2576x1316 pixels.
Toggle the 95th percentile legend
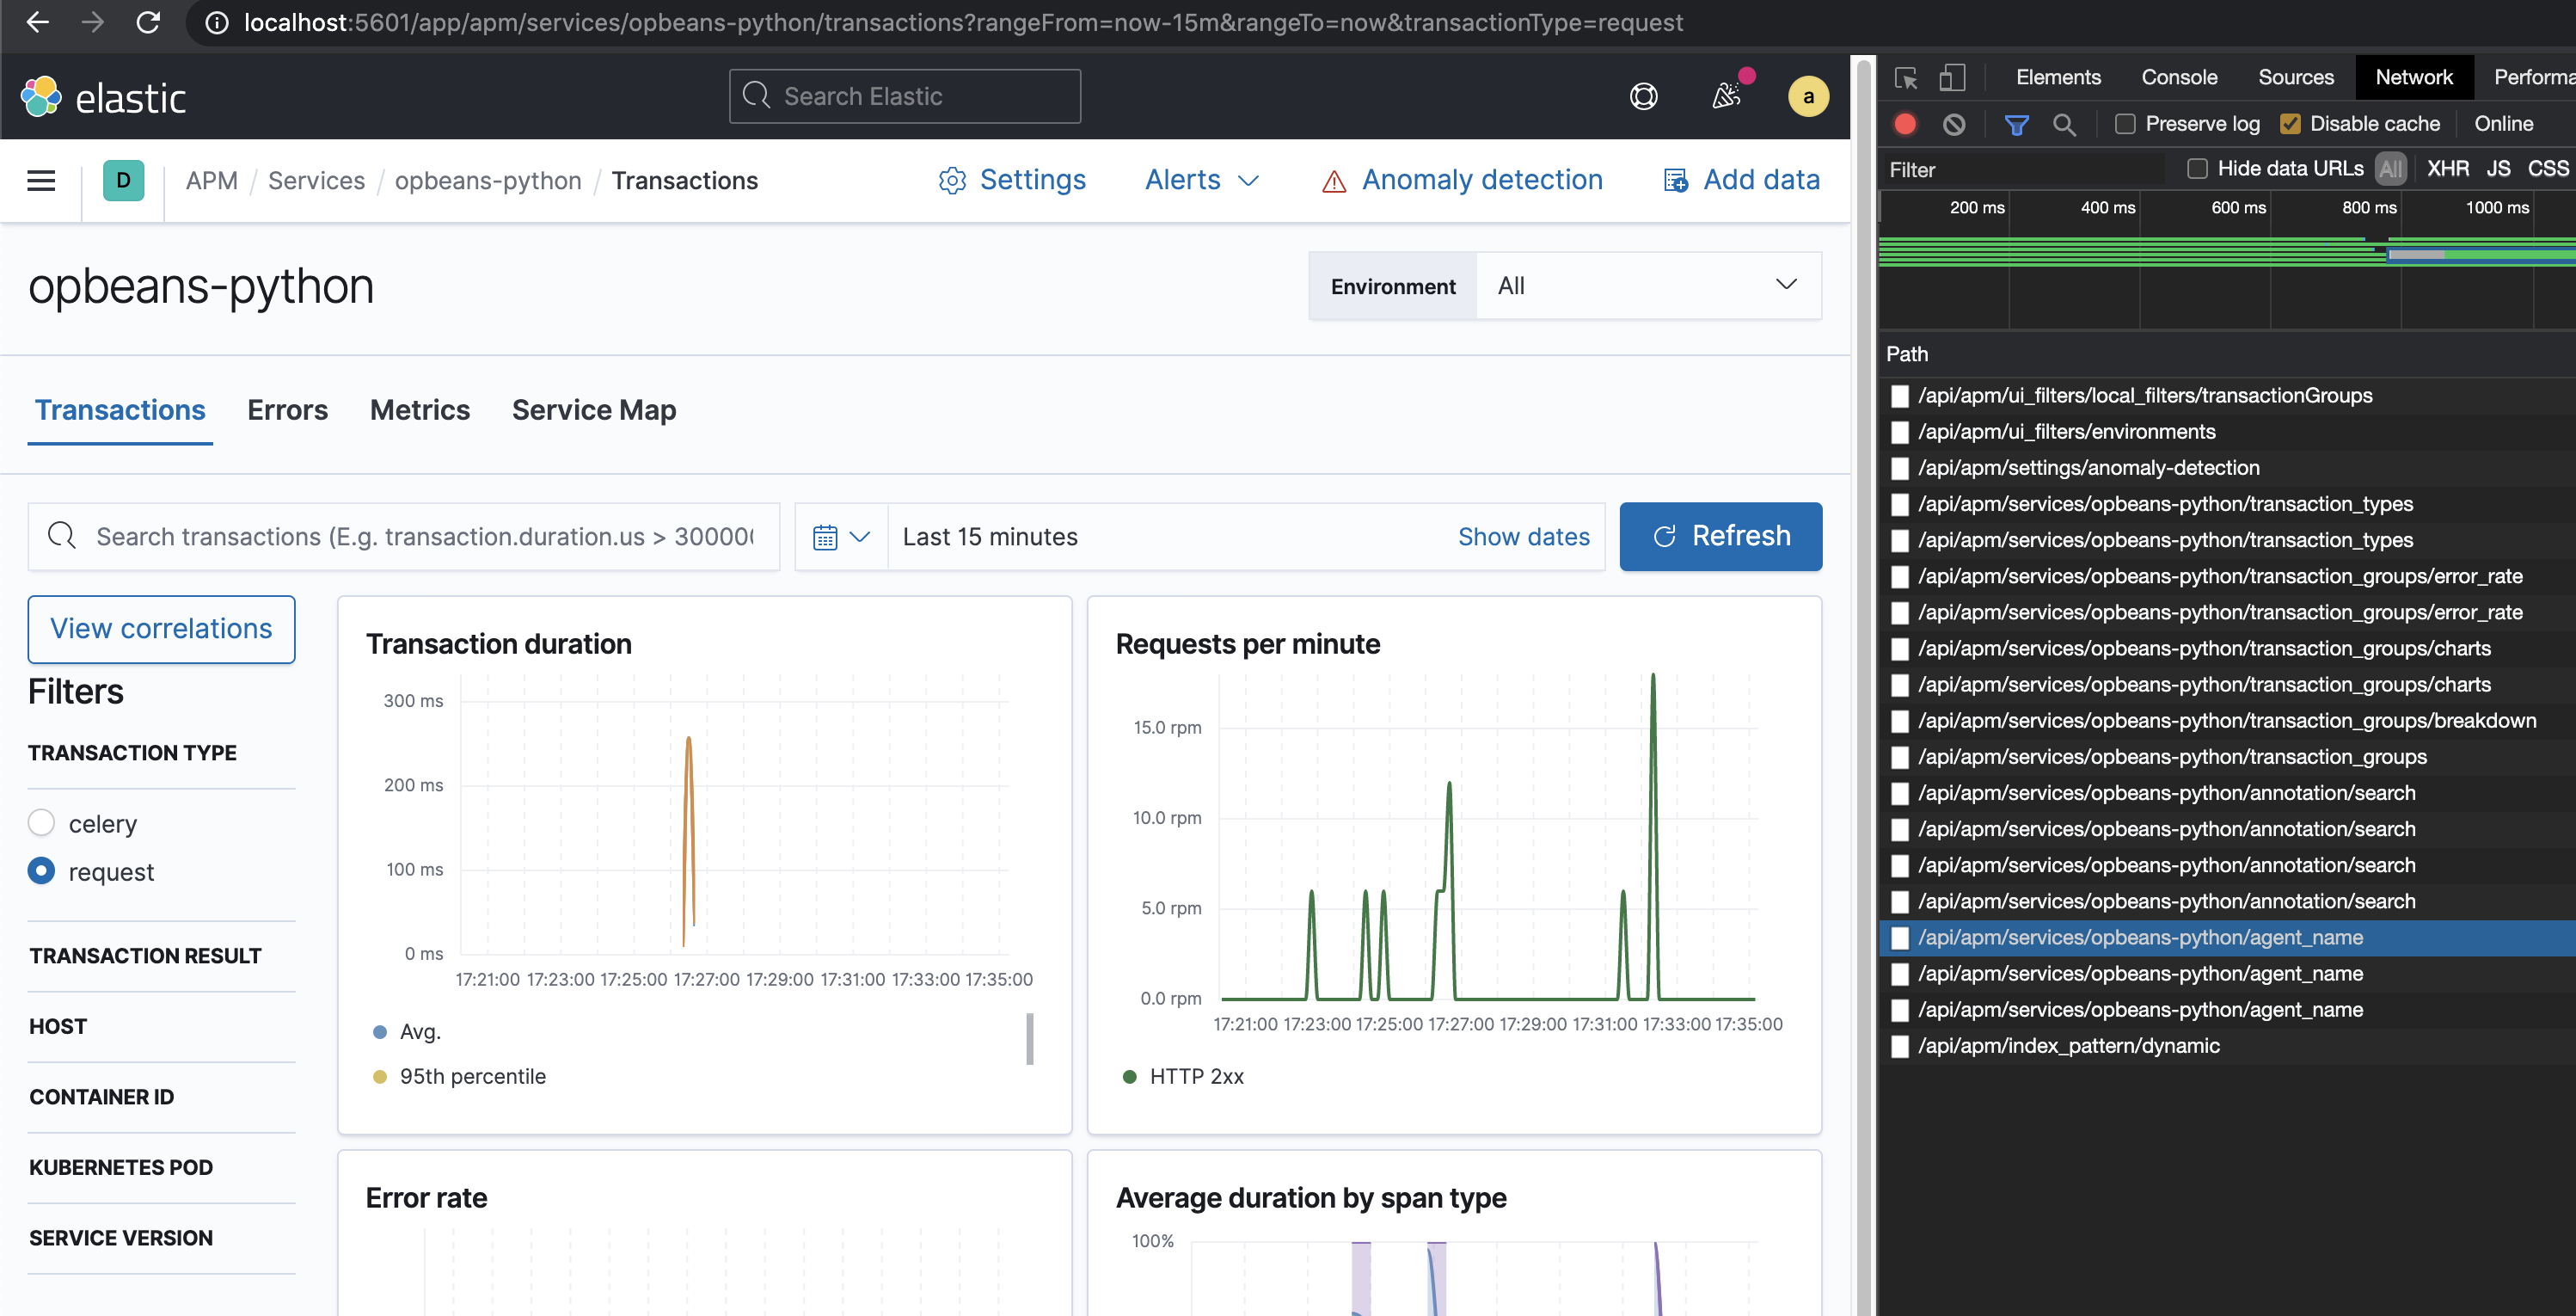459,1076
